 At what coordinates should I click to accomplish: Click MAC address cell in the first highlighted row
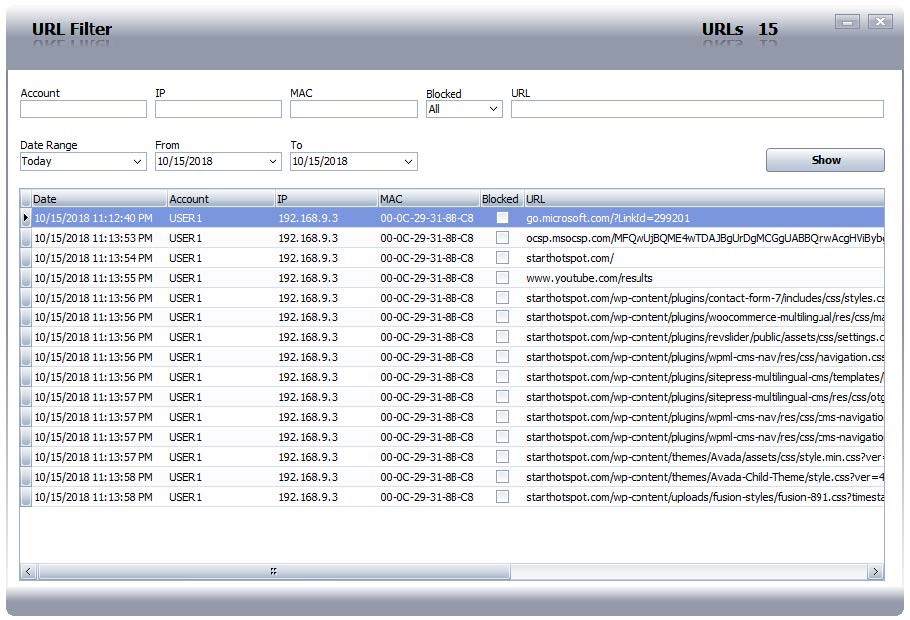pos(429,218)
